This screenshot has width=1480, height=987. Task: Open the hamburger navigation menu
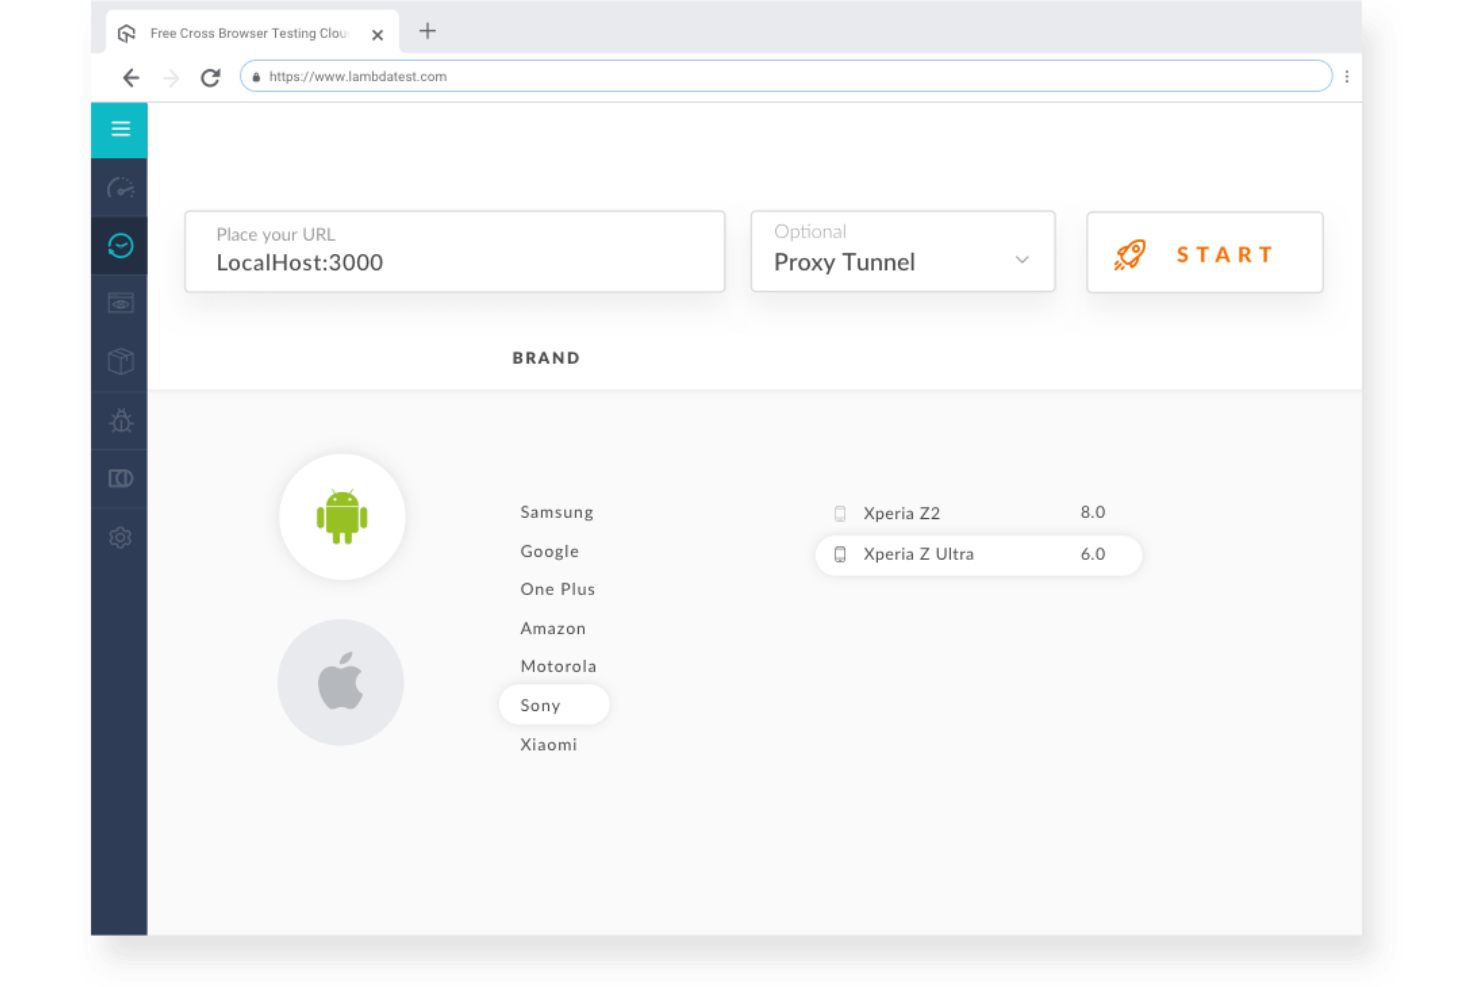pyautogui.click(x=119, y=129)
